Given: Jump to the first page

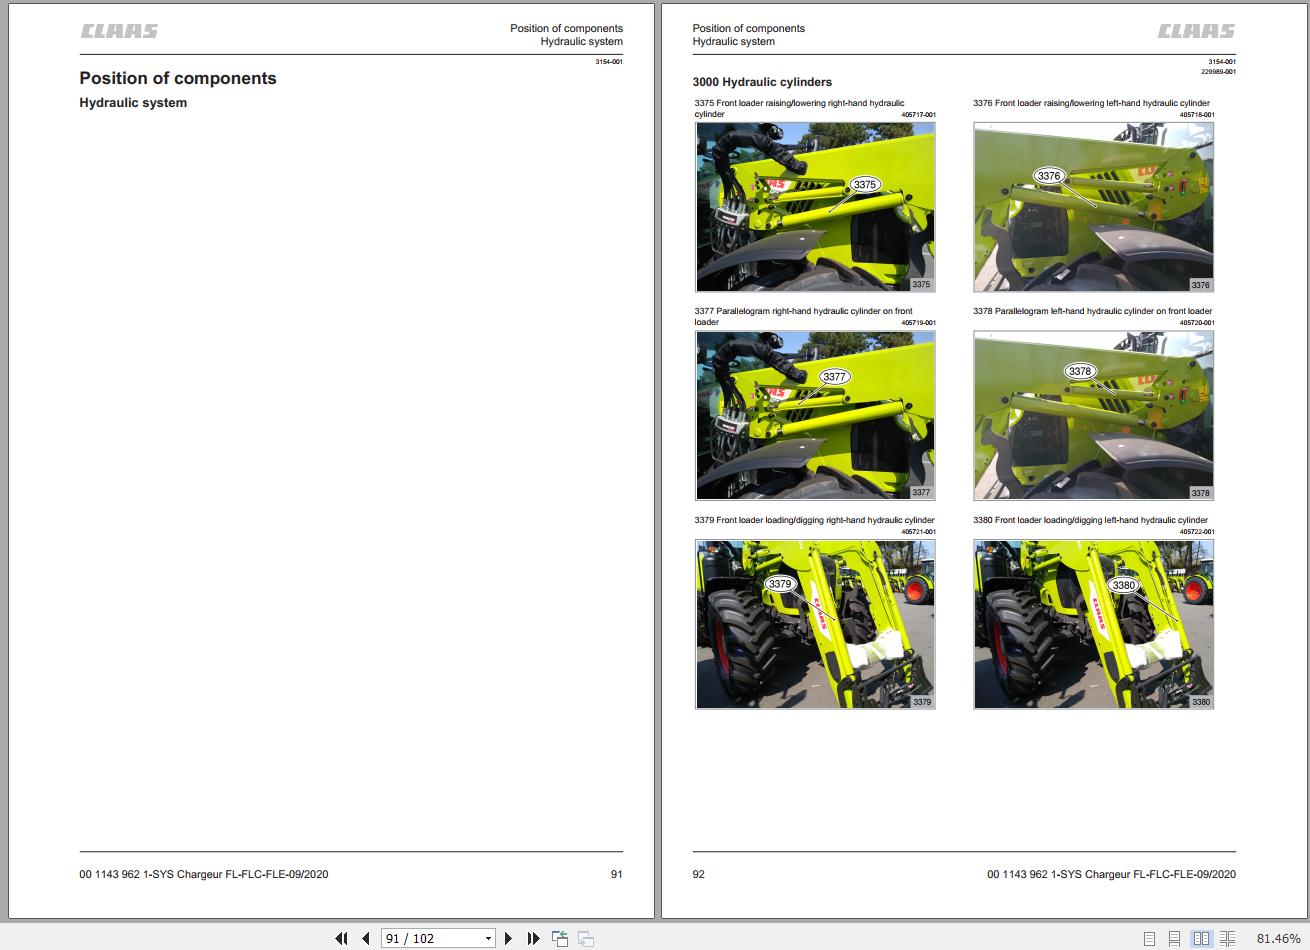Looking at the screenshot, I should [x=341, y=938].
